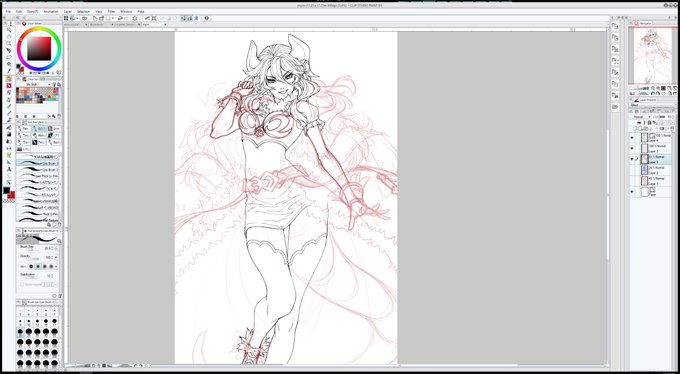Screen dimensions: 680x374
Task: Select the last anti-aliasing level dot
Action: (51, 266)
